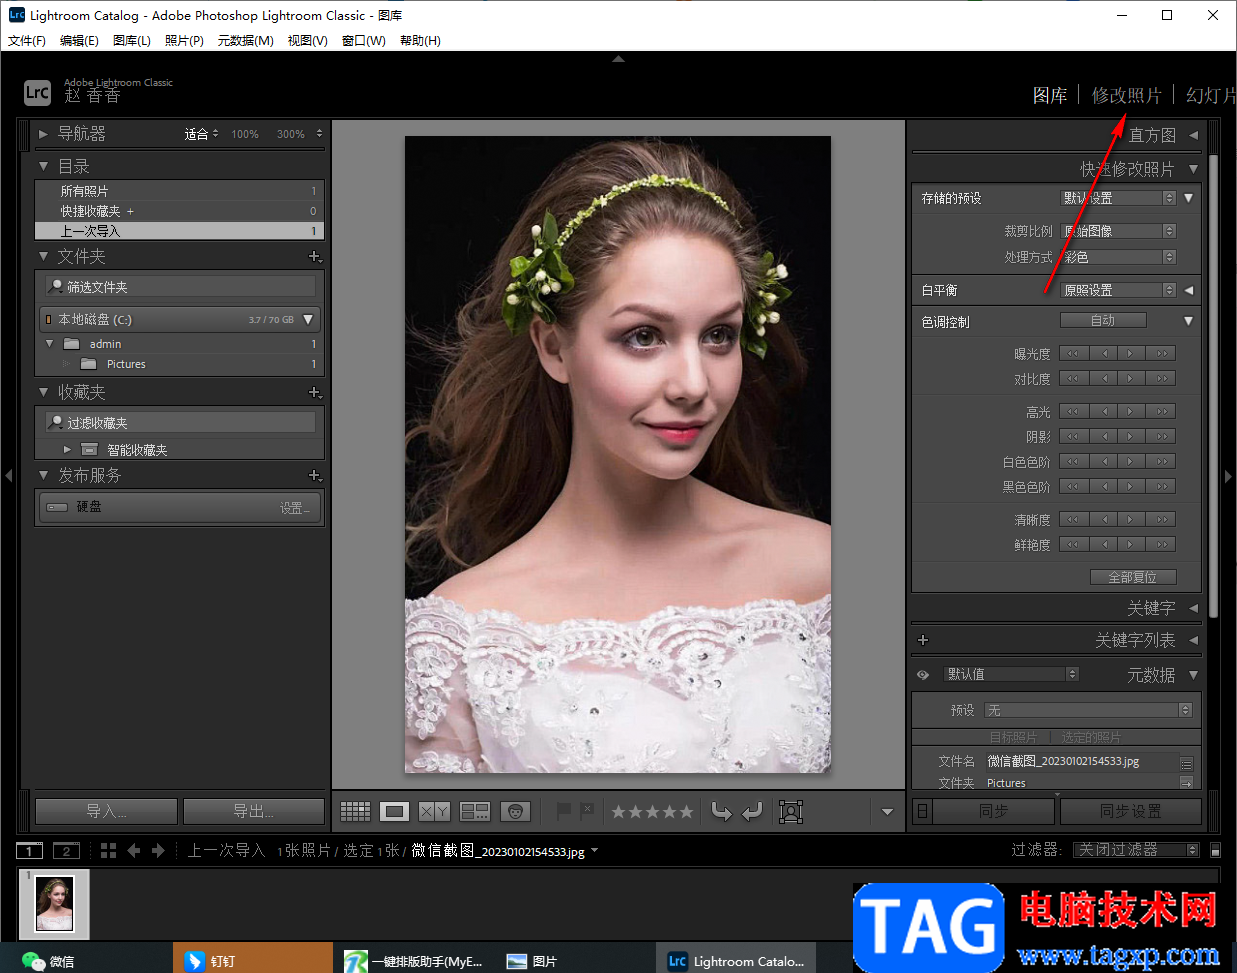Open the 修改照片 module tab
The image size is (1237, 973).
[1126, 95]
